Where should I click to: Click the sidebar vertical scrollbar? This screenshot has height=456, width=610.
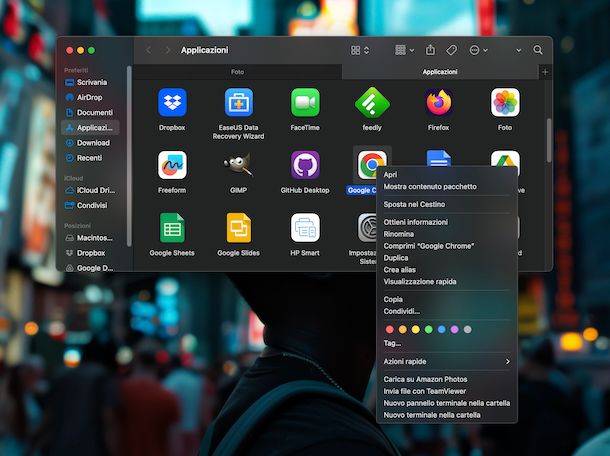tap(129, 156)
